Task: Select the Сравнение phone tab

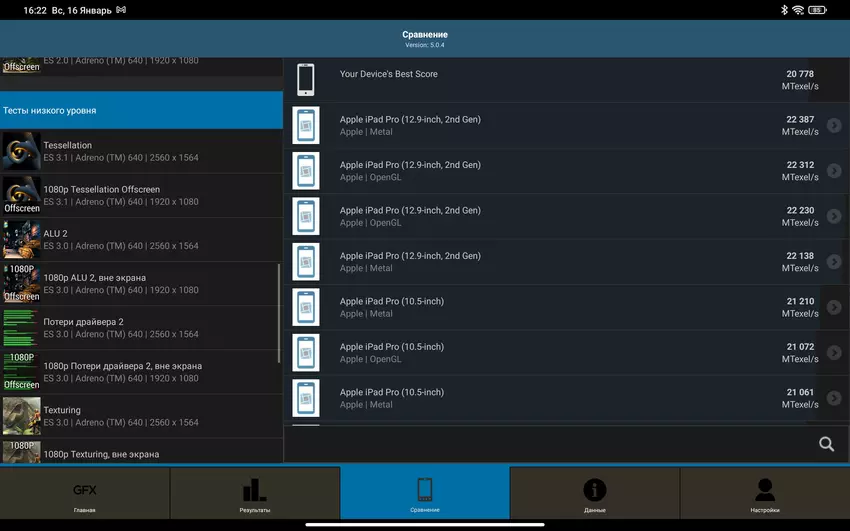Action: tap(425, 494)
